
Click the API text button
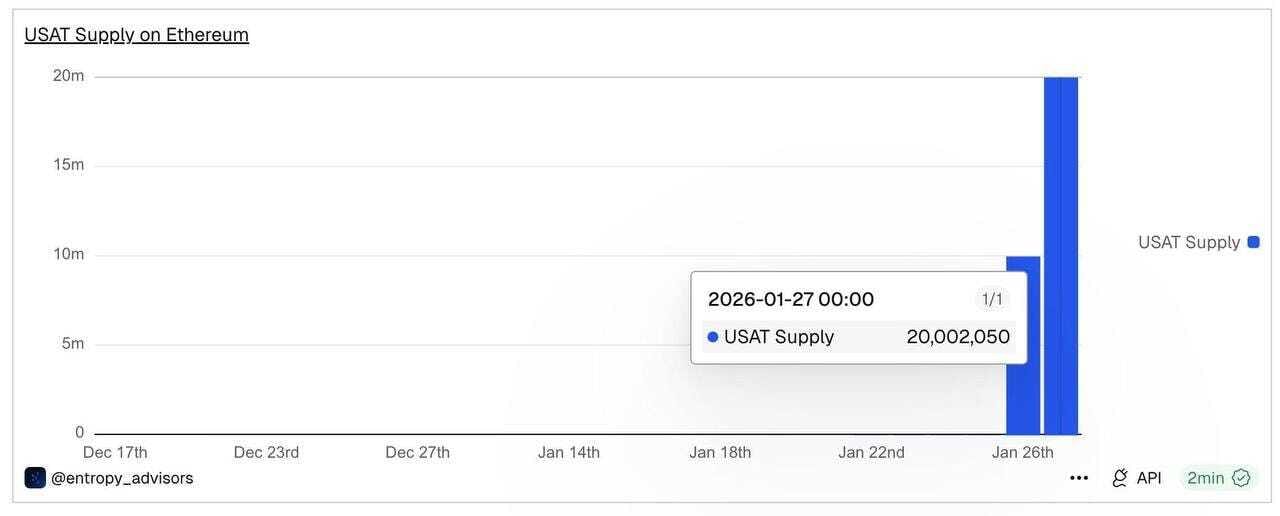click(x=1149, y=478)
